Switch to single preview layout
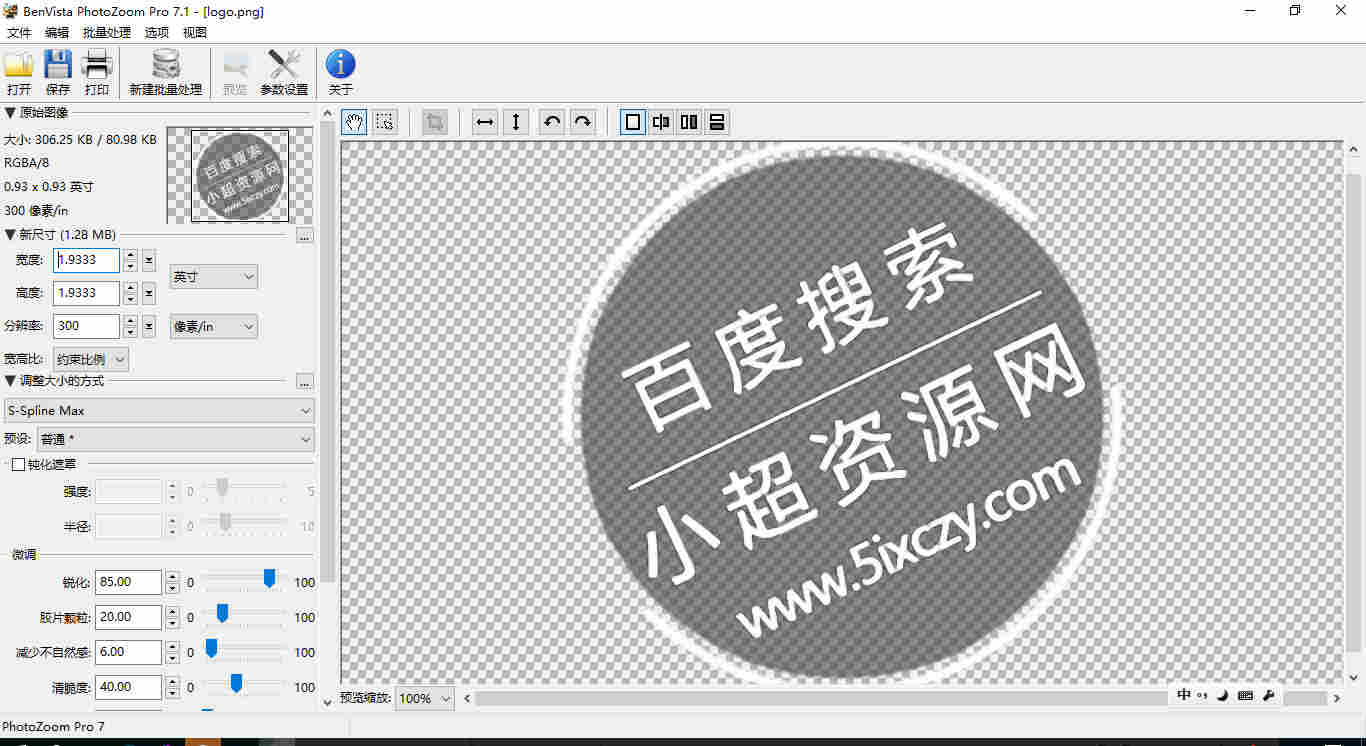Image resolution: width=1366 pixels, height=746 pixels. coord(633,122)
